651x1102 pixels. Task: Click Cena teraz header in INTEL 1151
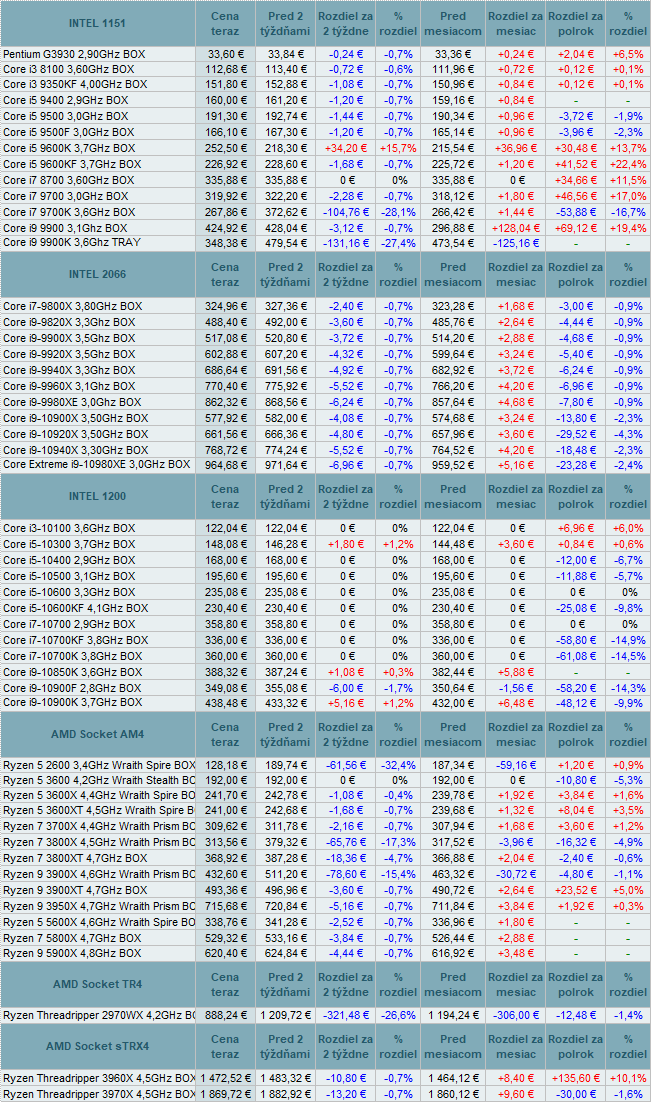point(225,23)
